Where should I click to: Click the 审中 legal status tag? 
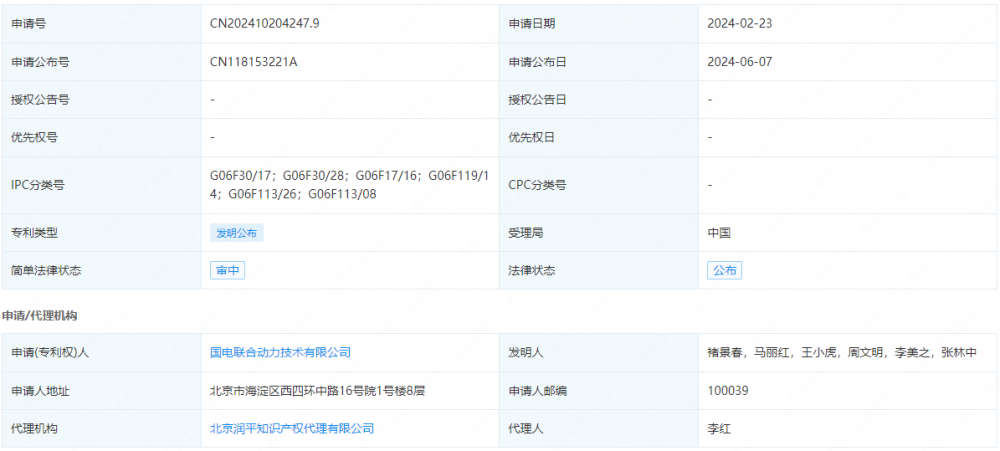click(x=228, y=270)
